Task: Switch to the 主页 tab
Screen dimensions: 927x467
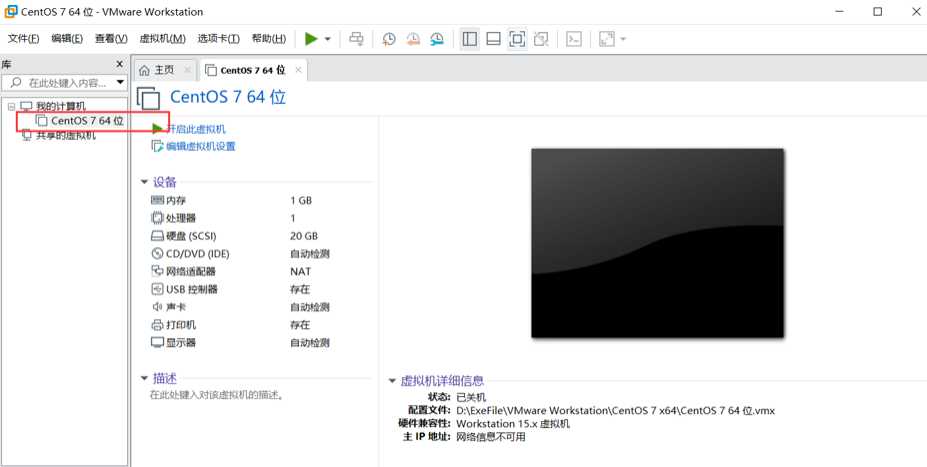Action: tap(164, 70)
